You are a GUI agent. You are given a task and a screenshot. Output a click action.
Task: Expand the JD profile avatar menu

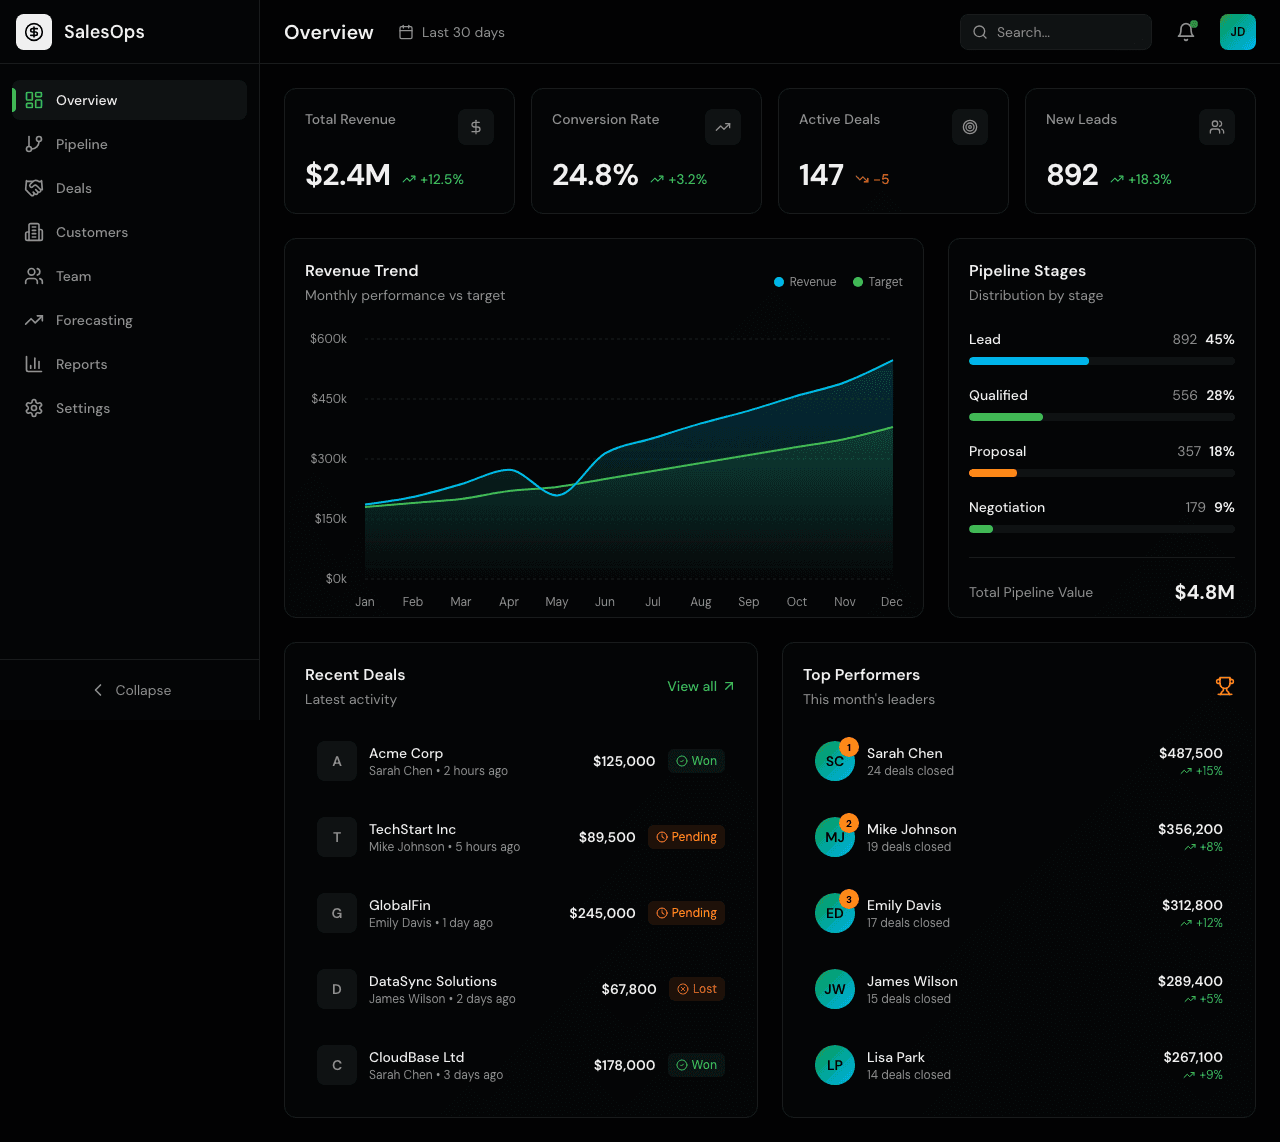point(1238,32)
